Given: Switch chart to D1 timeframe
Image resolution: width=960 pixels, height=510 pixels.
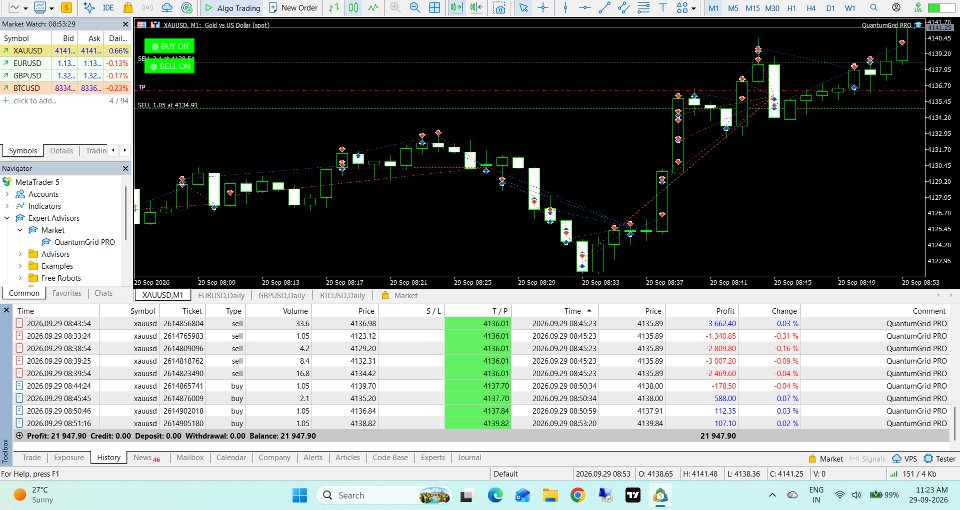Looking at the screenshot, I should point(830,8).
